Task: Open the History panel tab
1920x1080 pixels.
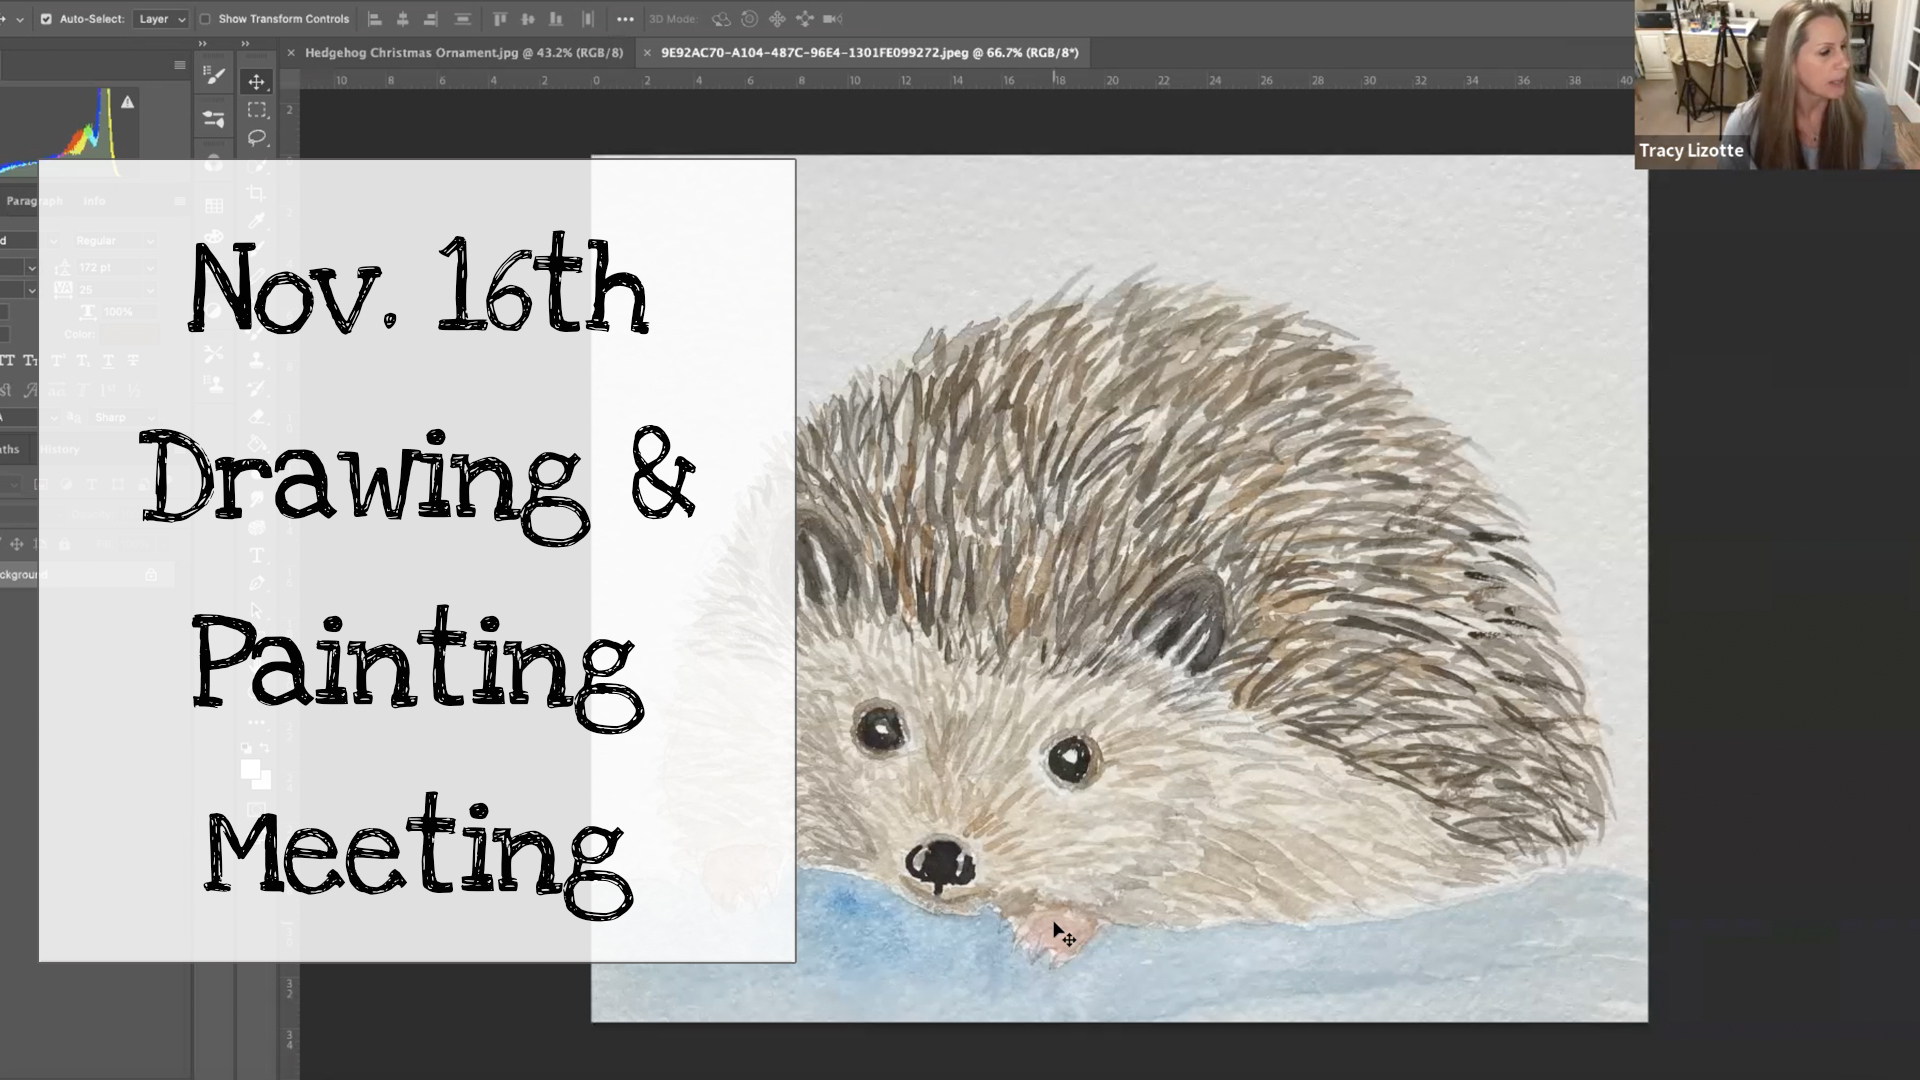Action: point(60,450)
